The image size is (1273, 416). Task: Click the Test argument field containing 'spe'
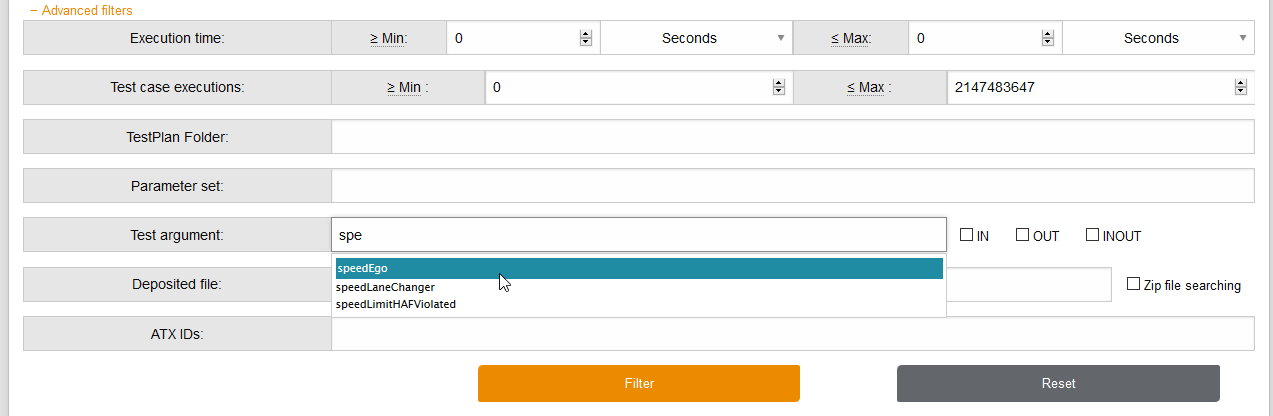[638, 235]
